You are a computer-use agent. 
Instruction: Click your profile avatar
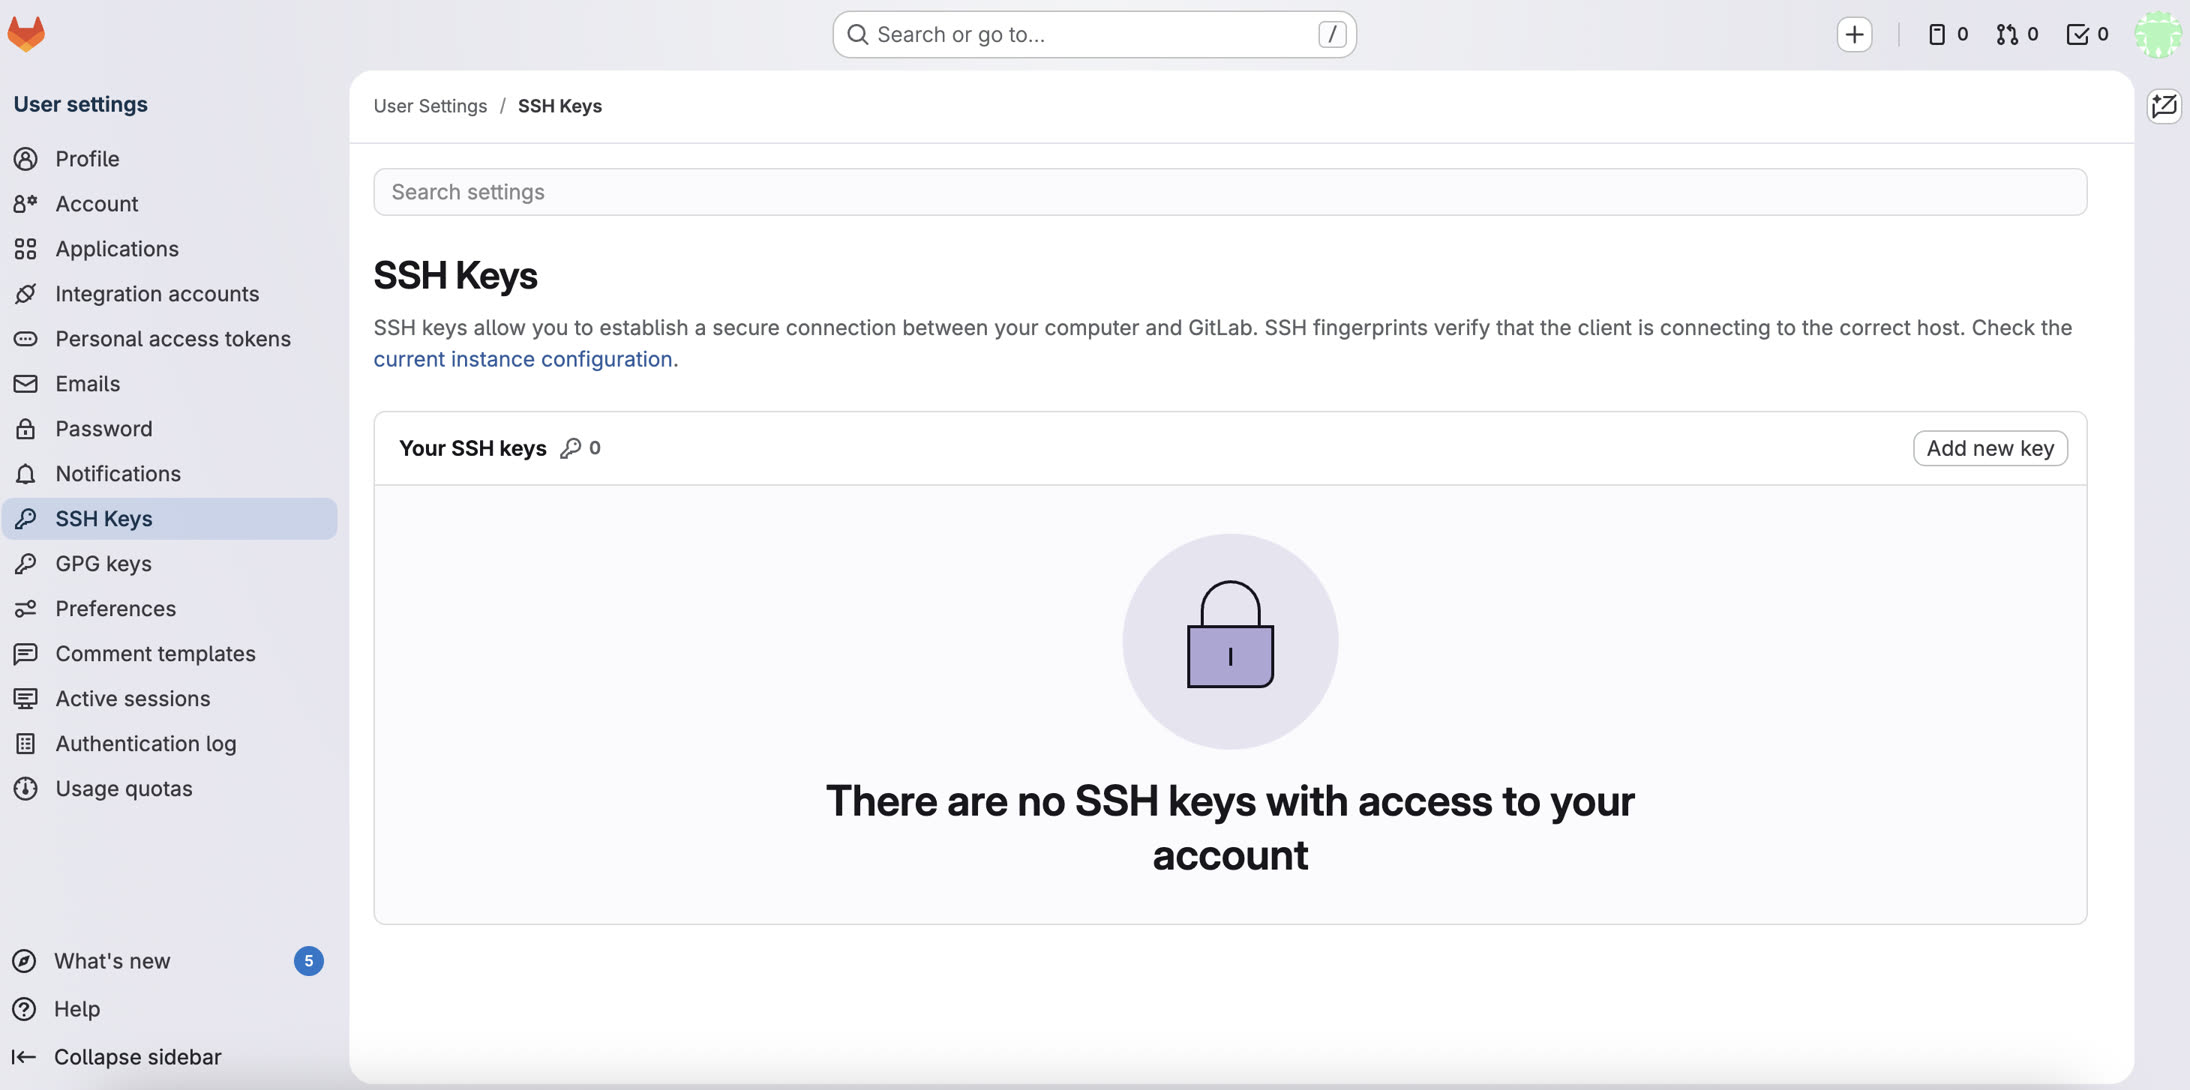[2157, 33]
